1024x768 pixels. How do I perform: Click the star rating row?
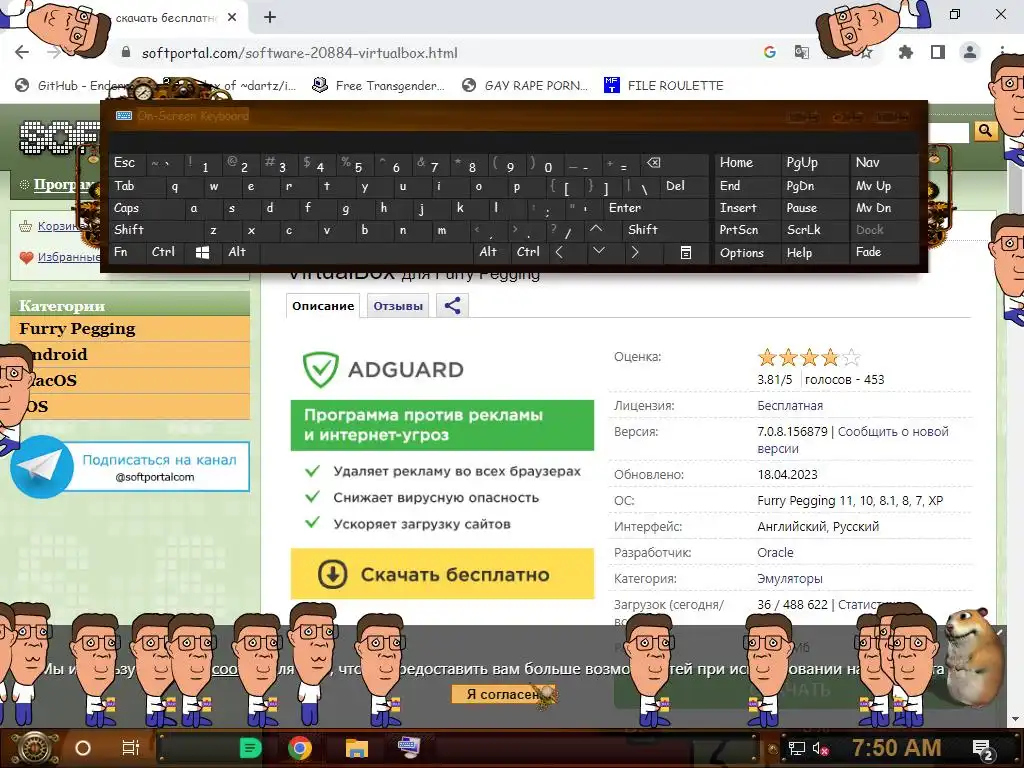pos(808,357)
